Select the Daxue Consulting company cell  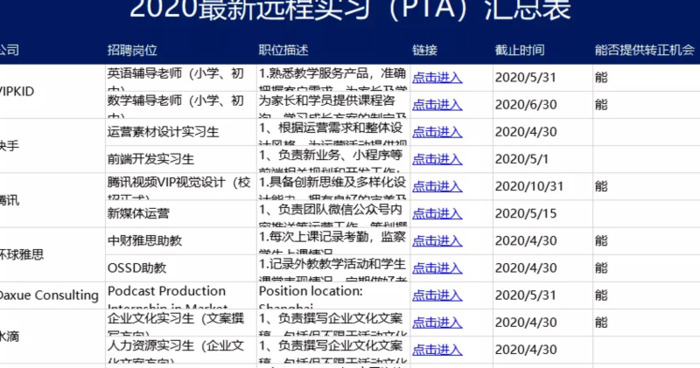click(52, 296)
